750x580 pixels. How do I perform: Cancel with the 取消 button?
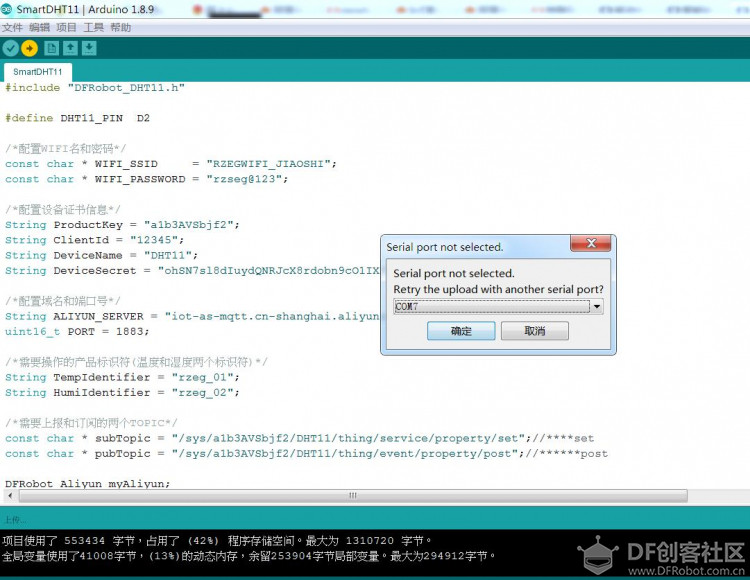pos(535,331)
